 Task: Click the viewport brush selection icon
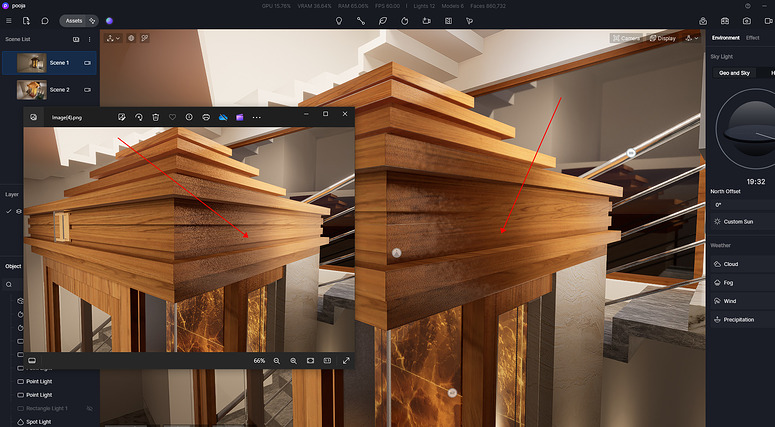point(144,38)
